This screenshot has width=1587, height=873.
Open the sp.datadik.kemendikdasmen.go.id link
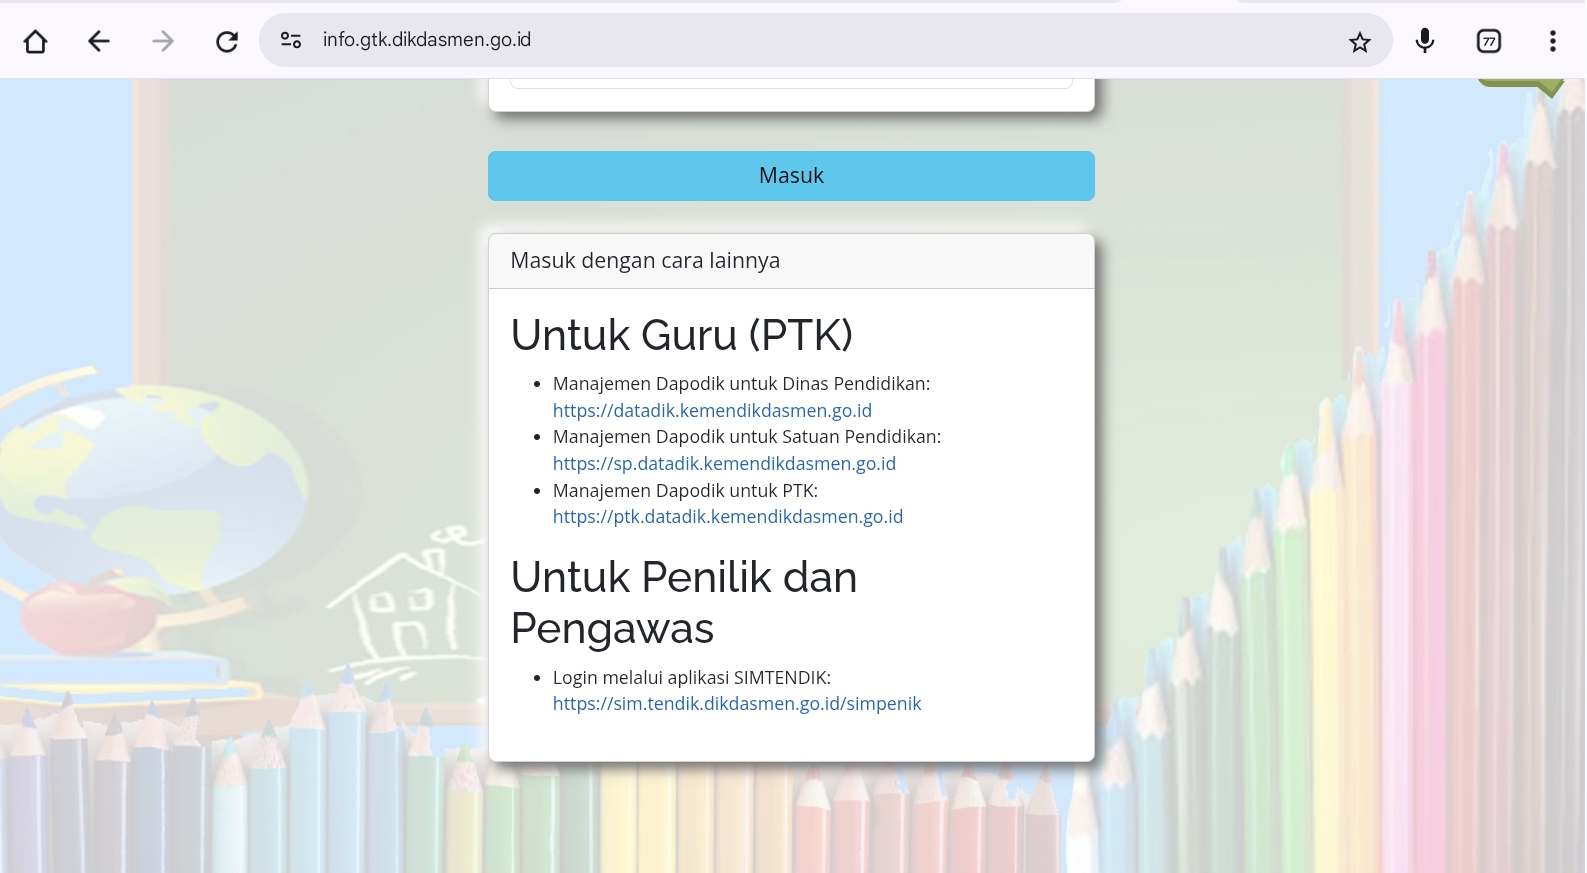click(724, 463)
